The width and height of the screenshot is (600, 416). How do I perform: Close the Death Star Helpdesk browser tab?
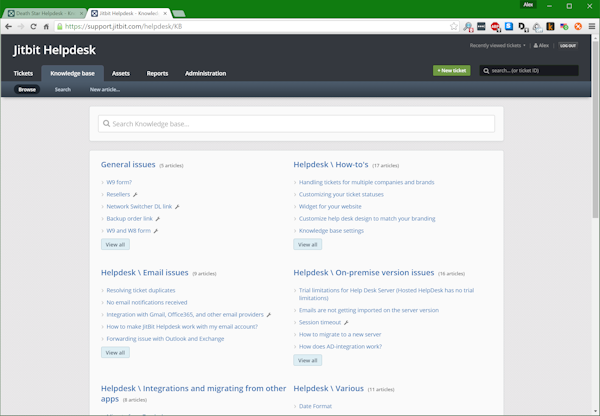point(81,13)
